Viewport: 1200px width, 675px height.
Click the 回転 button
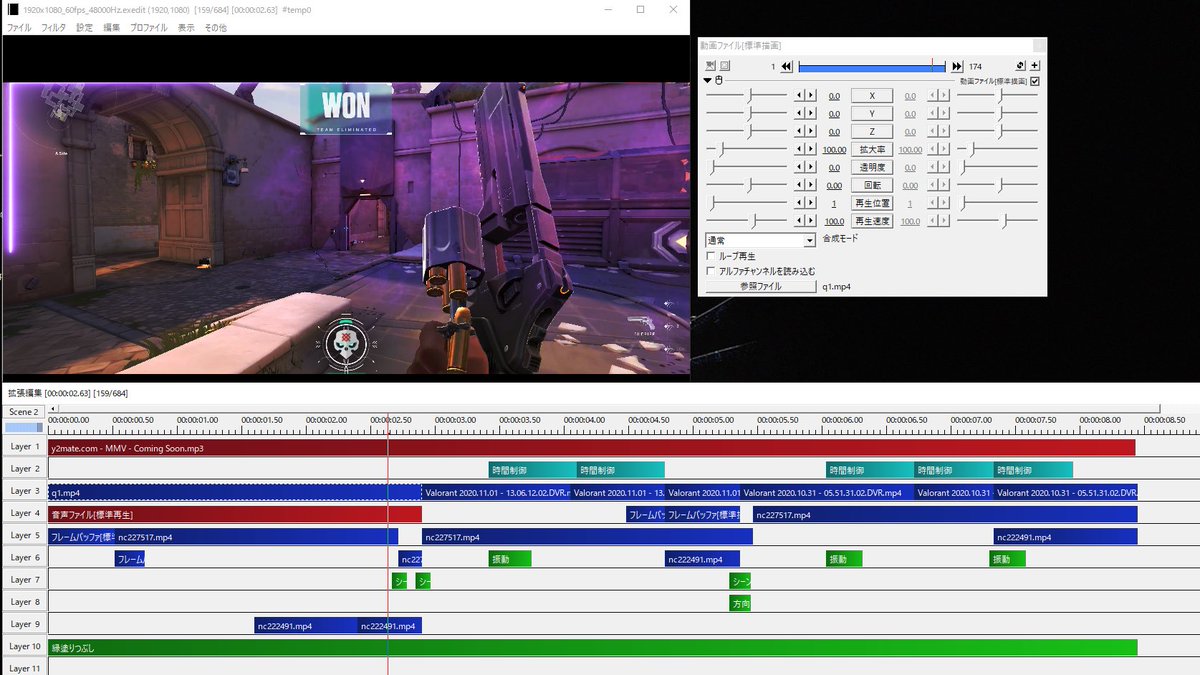872,186
